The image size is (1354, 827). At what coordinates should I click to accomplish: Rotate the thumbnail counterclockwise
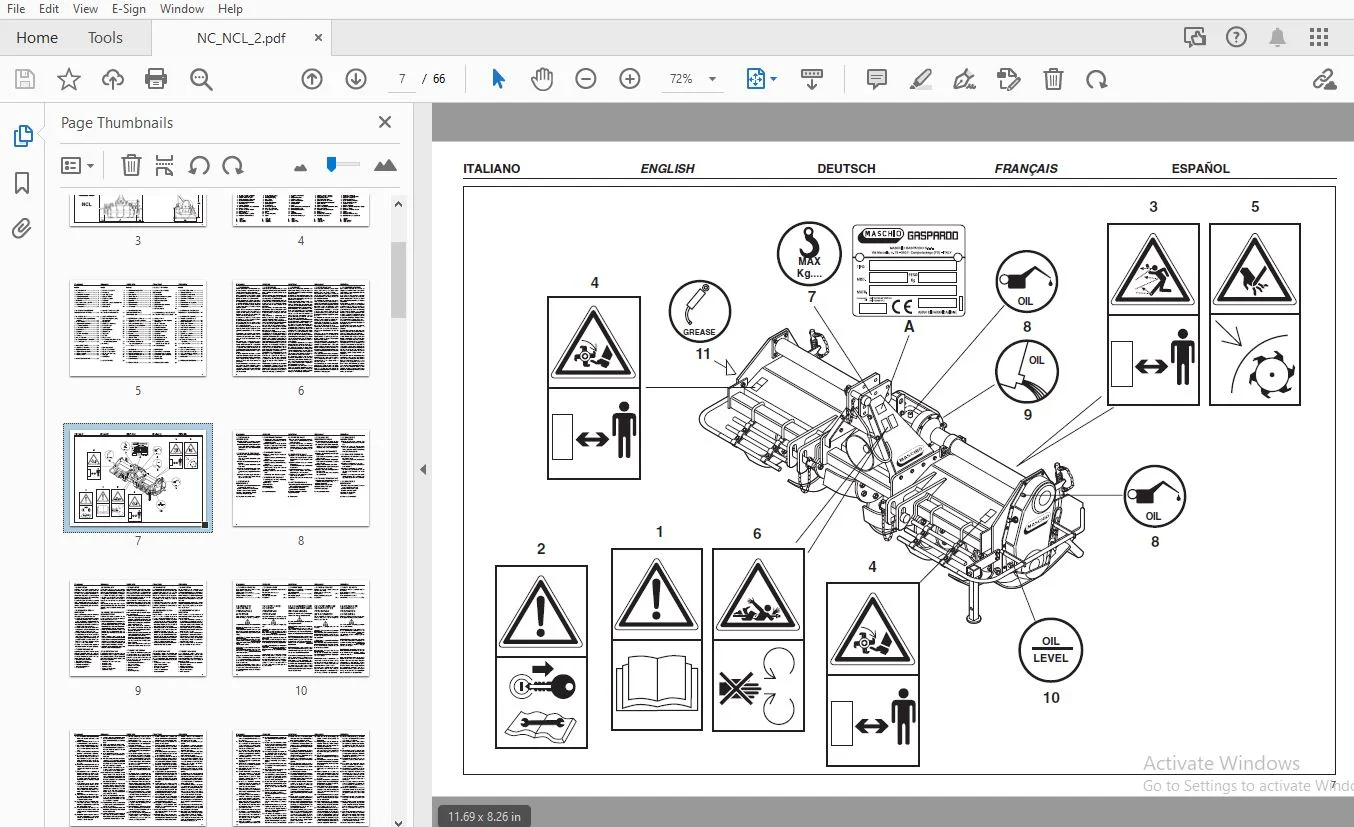tap(199, 165)
